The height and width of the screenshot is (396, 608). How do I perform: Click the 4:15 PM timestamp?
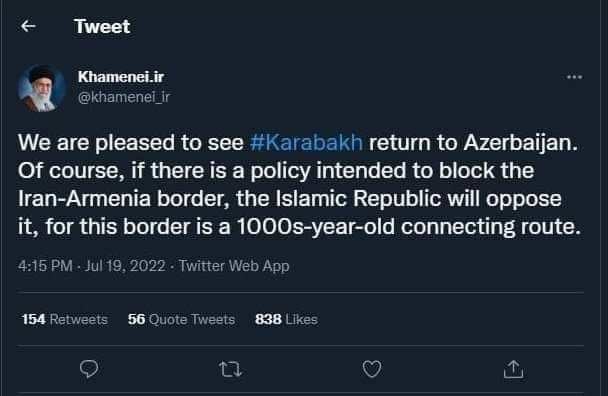tap(45, 266)
